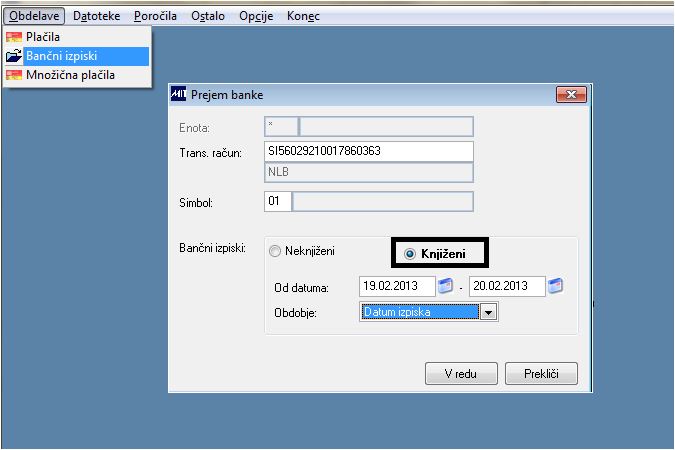675x450 pixels.
Task: Confirm with the V redu button
Action: click(x=461, y=373)
